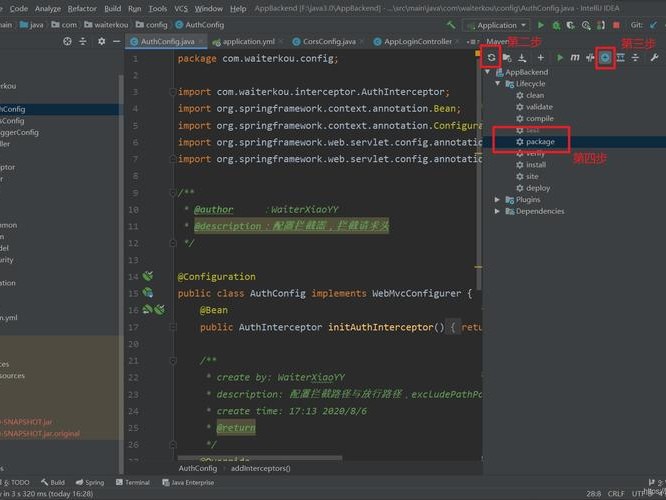The height and width of the screenshot is (500, 666).
Task: Select package lifecycle phase
Action: tap(536, 141)
